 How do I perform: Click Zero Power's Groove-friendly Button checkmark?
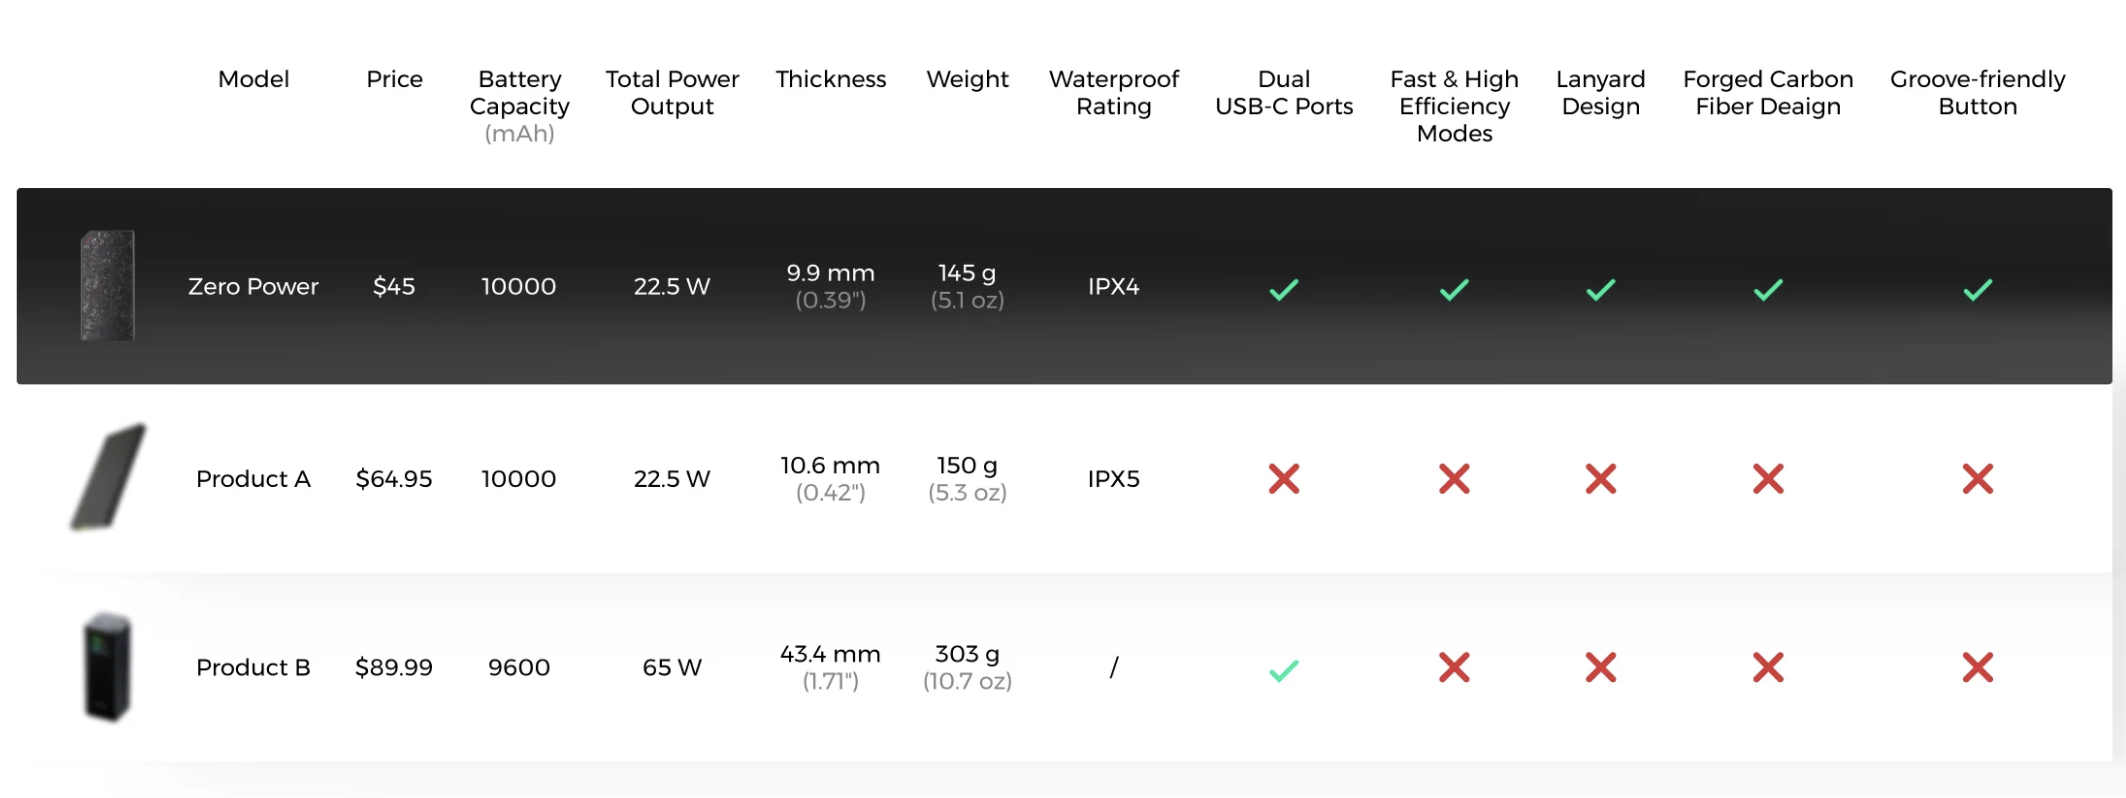click(x=1977, y=290)
